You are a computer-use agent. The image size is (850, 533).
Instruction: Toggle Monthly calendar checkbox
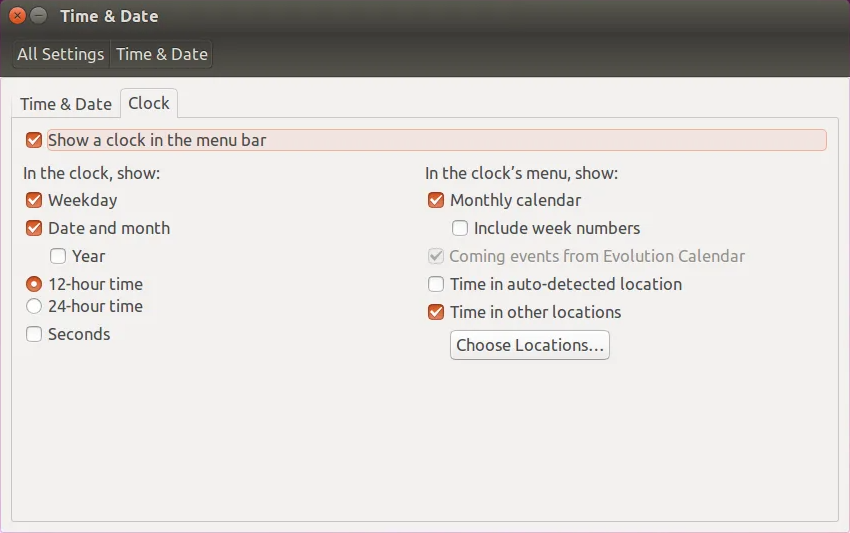pyautogui.click(x=436, y=200)
